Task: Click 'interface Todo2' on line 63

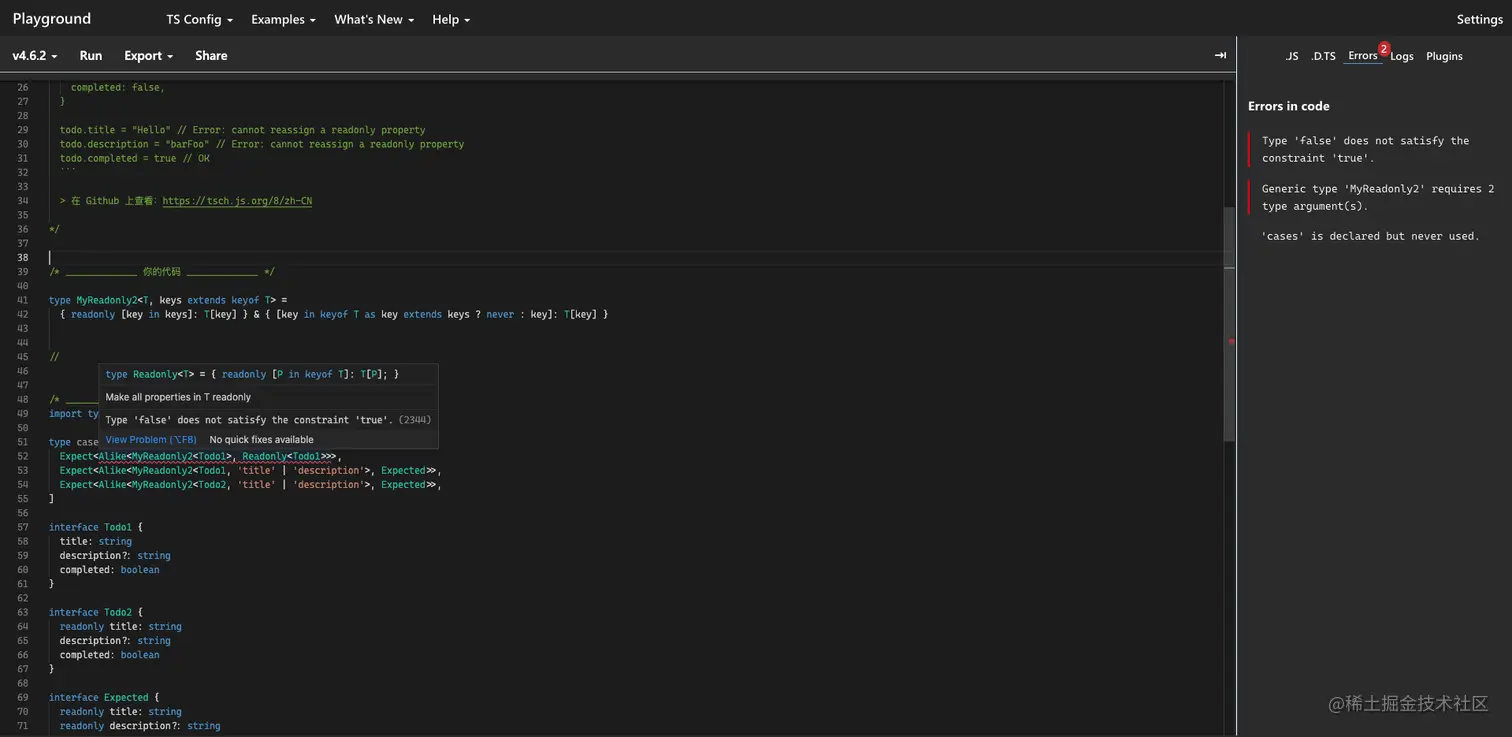Action: (x=90, y=612)
